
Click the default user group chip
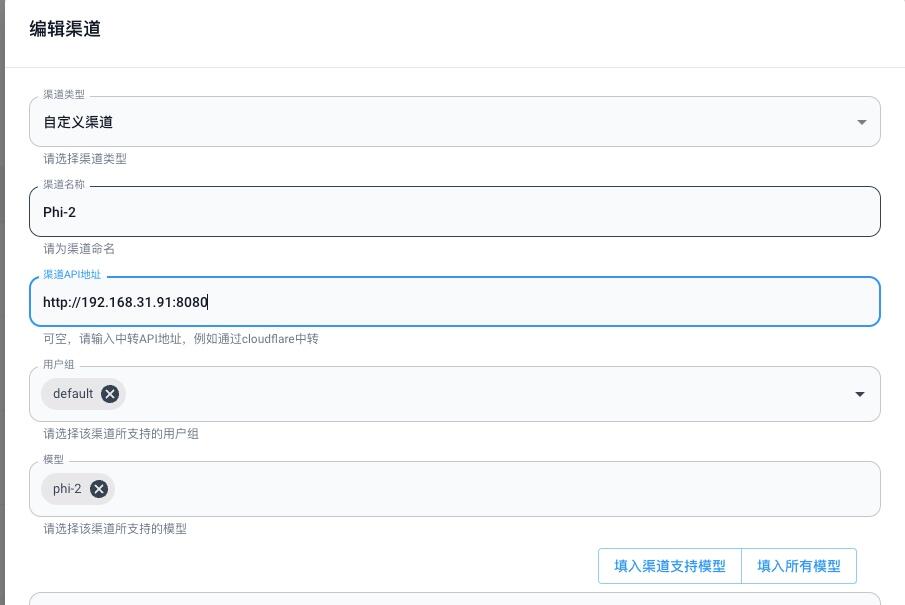(83, 394)
